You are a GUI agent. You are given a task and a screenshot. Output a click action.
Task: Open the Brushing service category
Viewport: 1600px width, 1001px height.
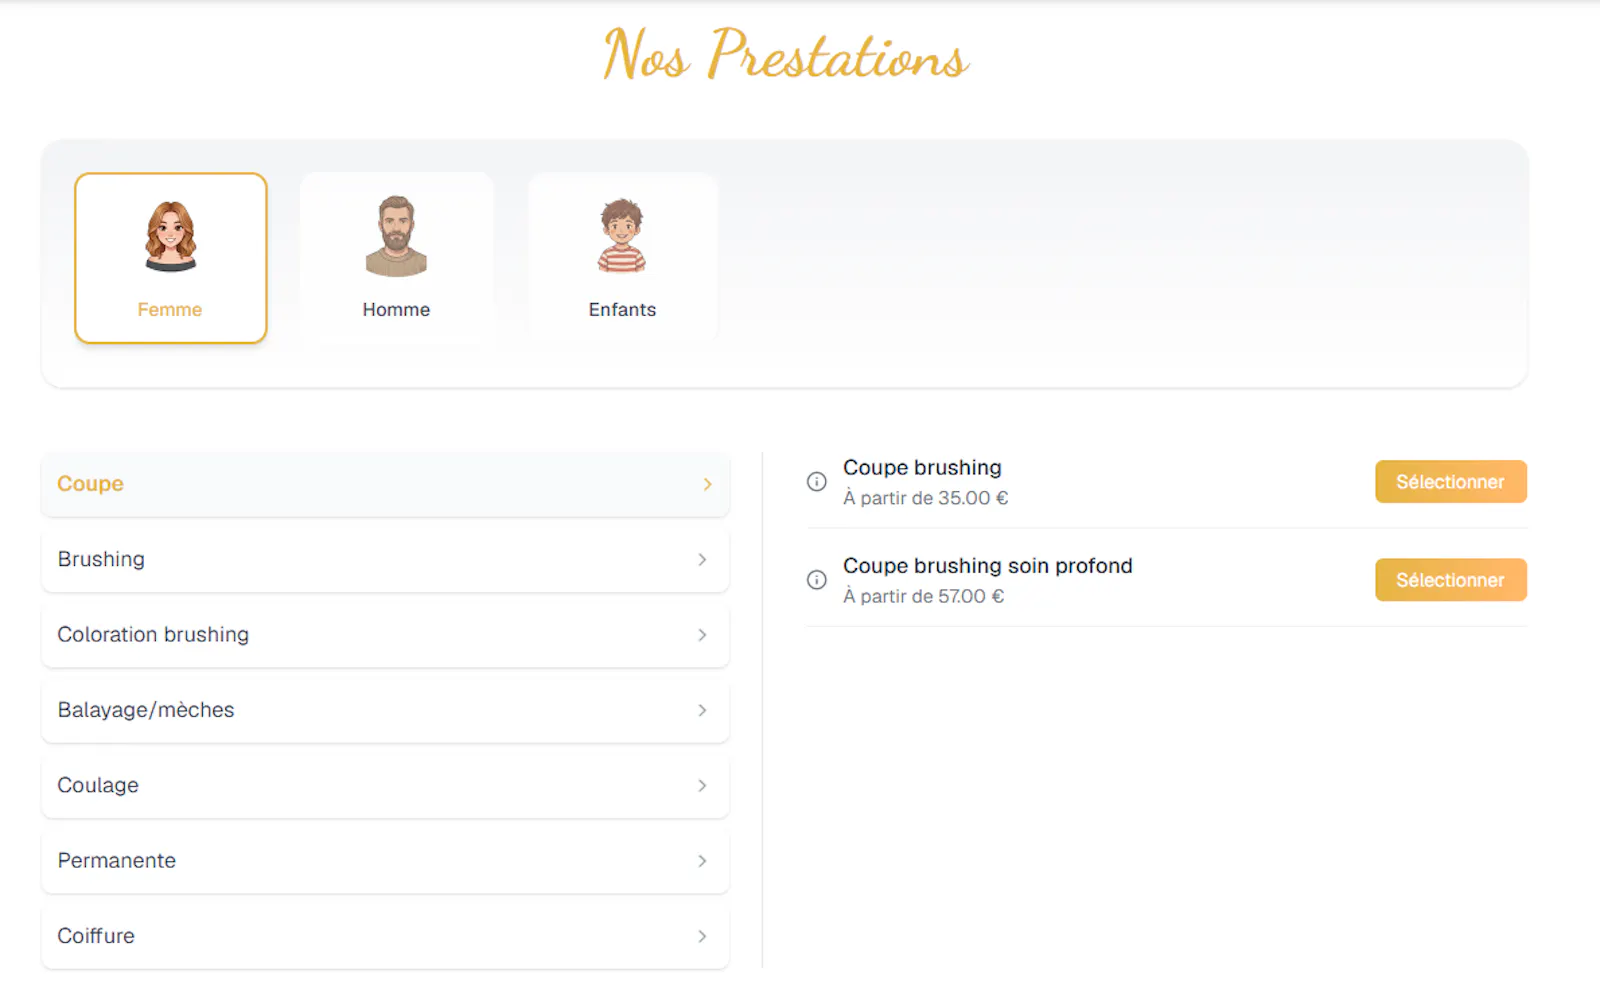[x=385, y=559]
